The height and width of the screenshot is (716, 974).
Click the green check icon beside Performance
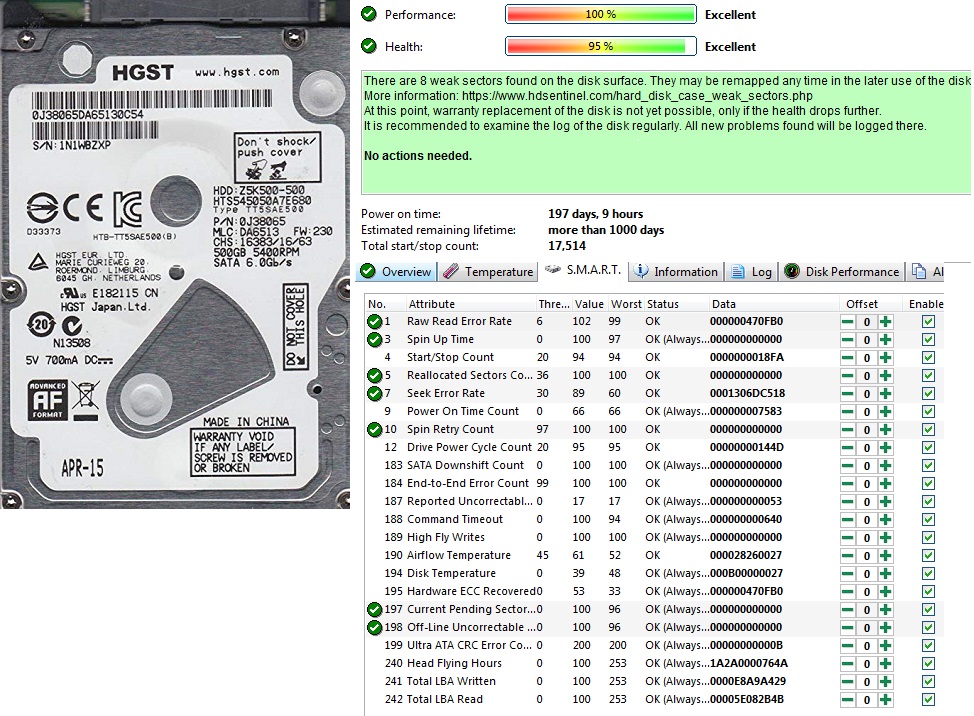[x=369, y=14]
